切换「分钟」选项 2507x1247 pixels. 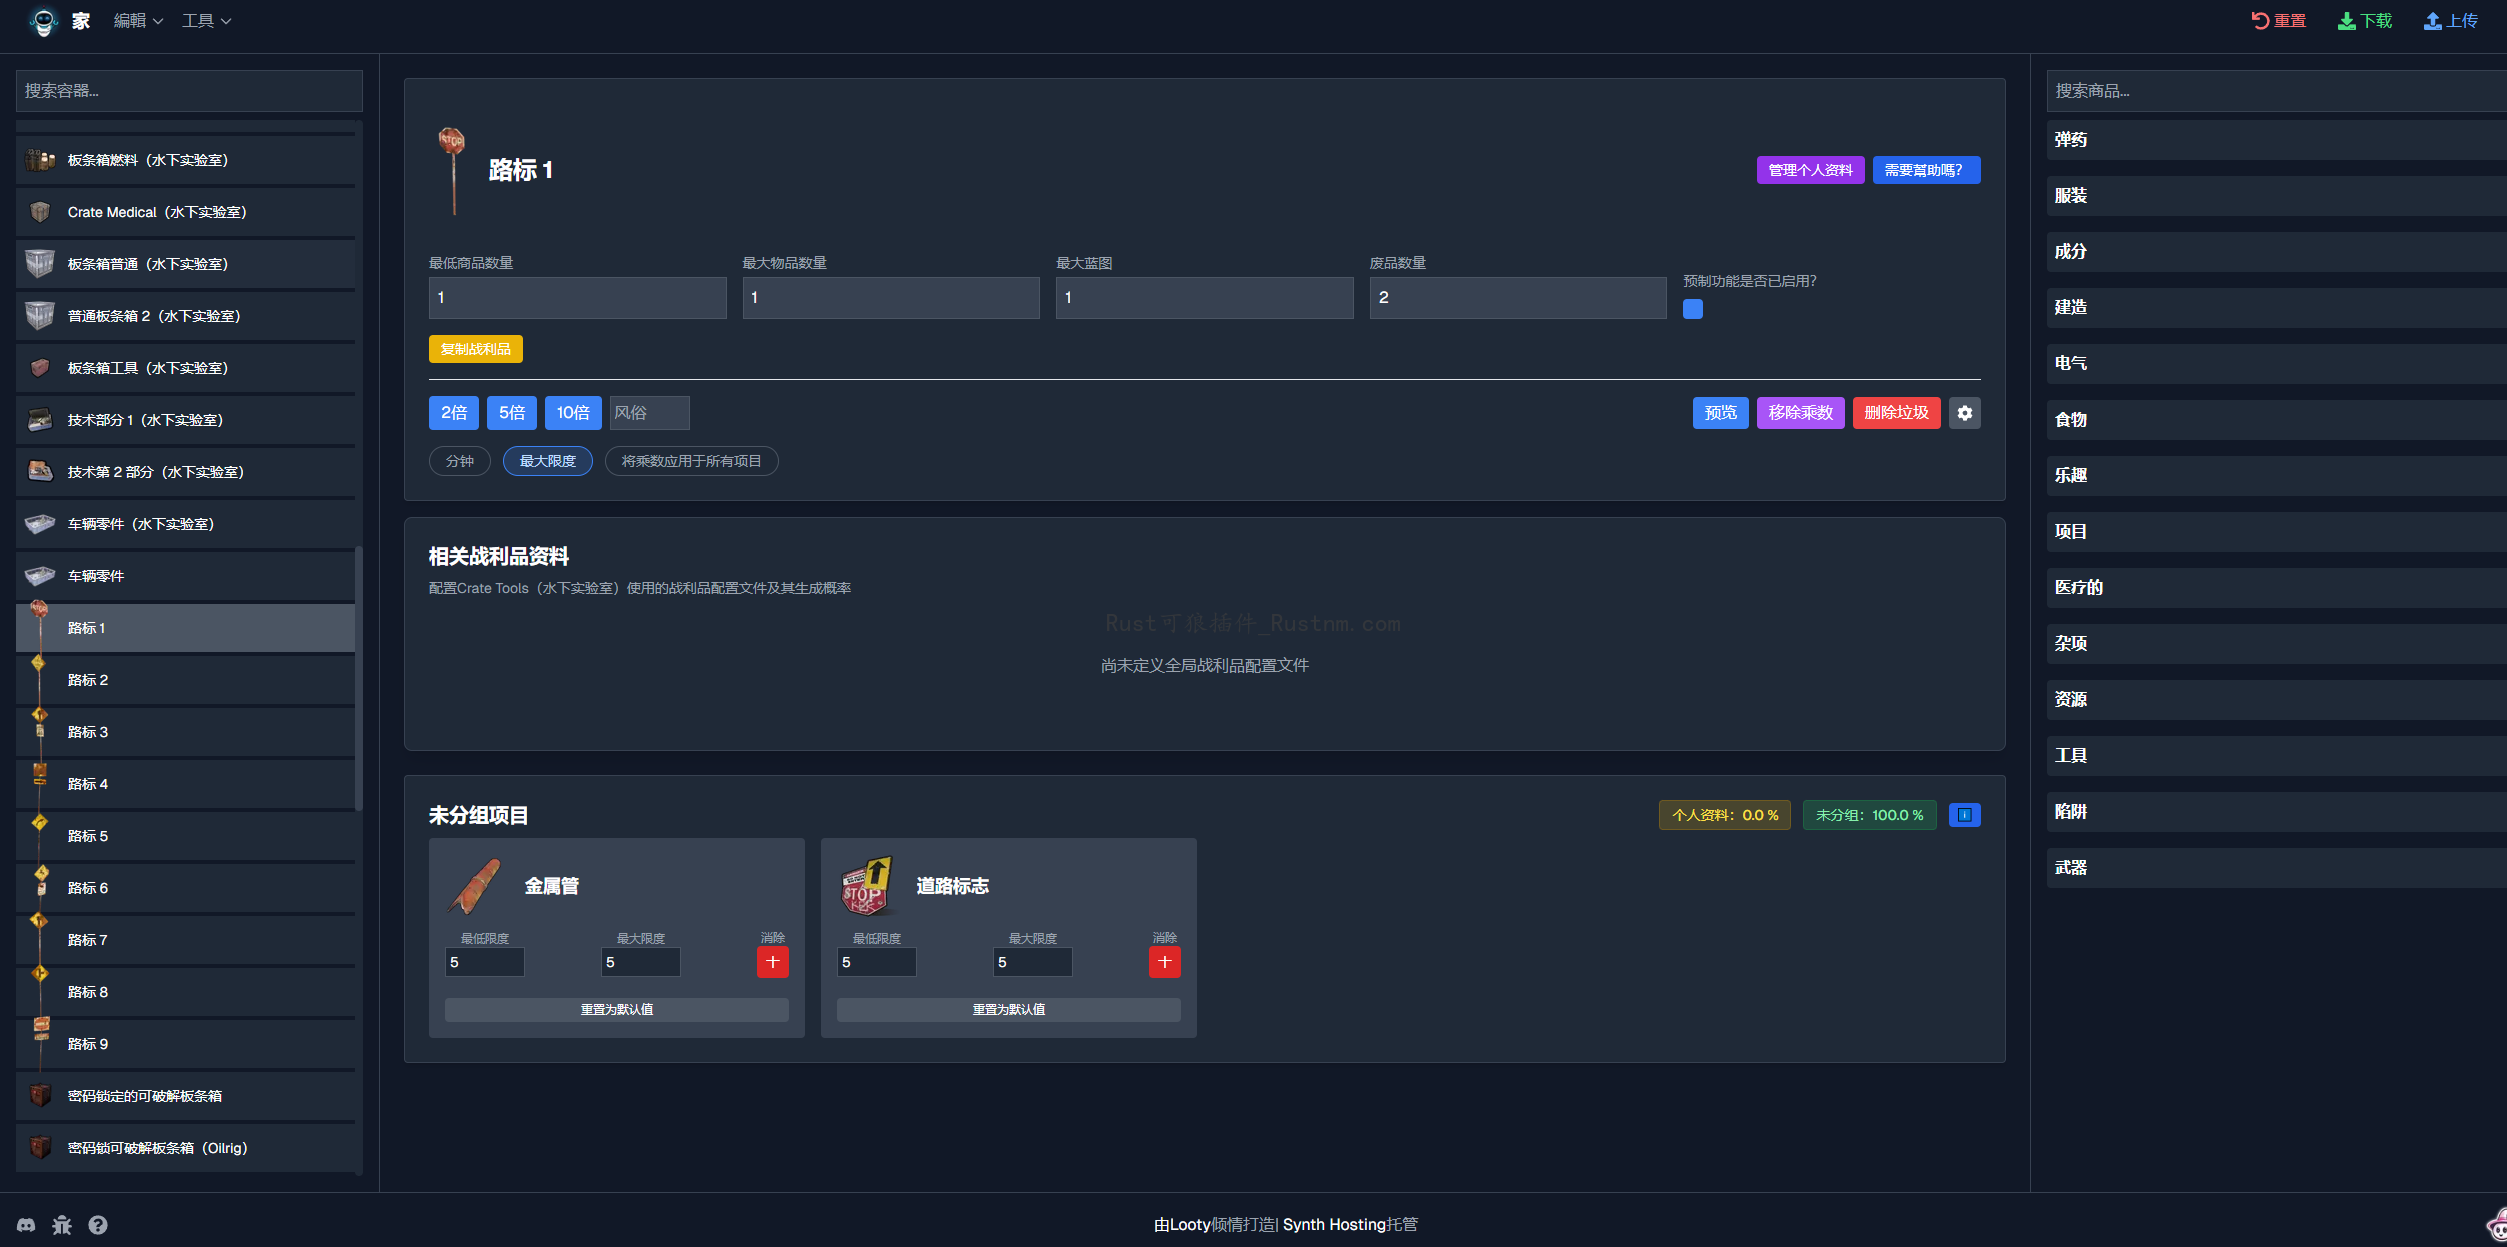point(459,461)
